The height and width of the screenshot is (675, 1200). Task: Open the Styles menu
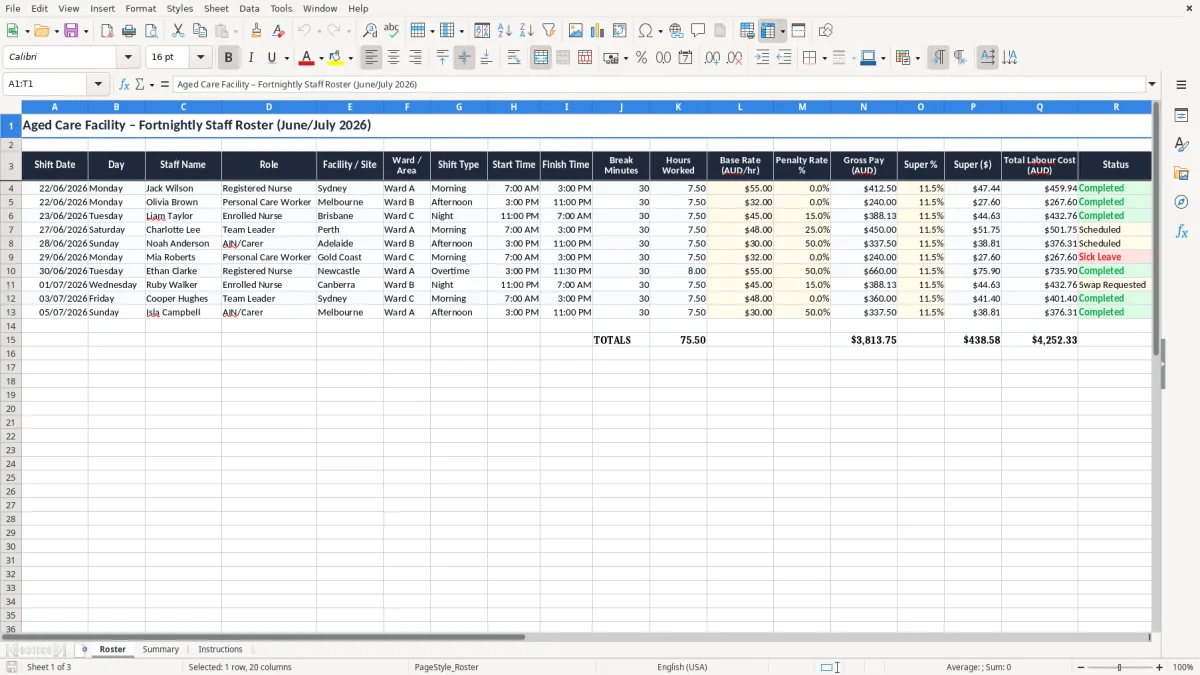[180, 8]
